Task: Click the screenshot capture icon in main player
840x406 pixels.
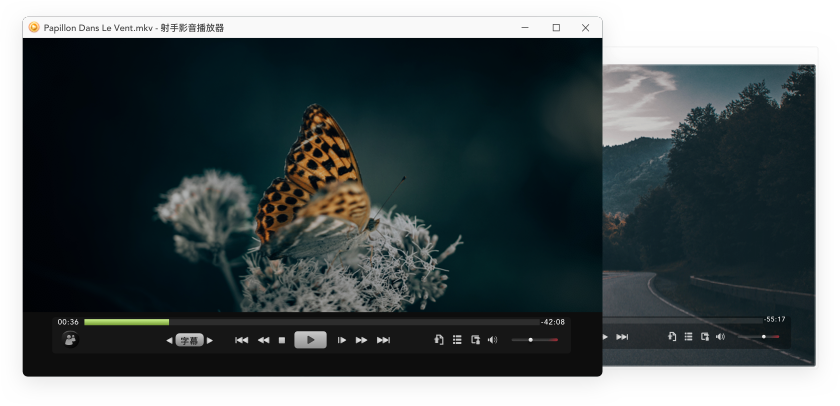Action: pyautogui.click(x=475, y=340)
